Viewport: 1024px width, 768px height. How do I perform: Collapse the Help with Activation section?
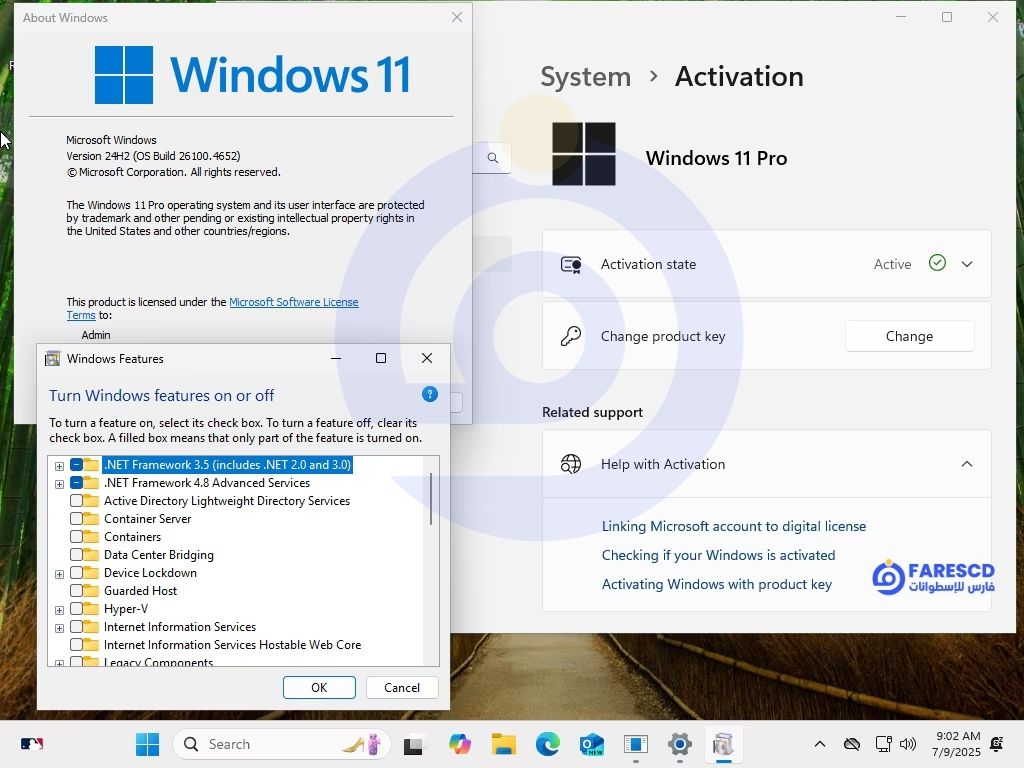[x=967, y=464]
